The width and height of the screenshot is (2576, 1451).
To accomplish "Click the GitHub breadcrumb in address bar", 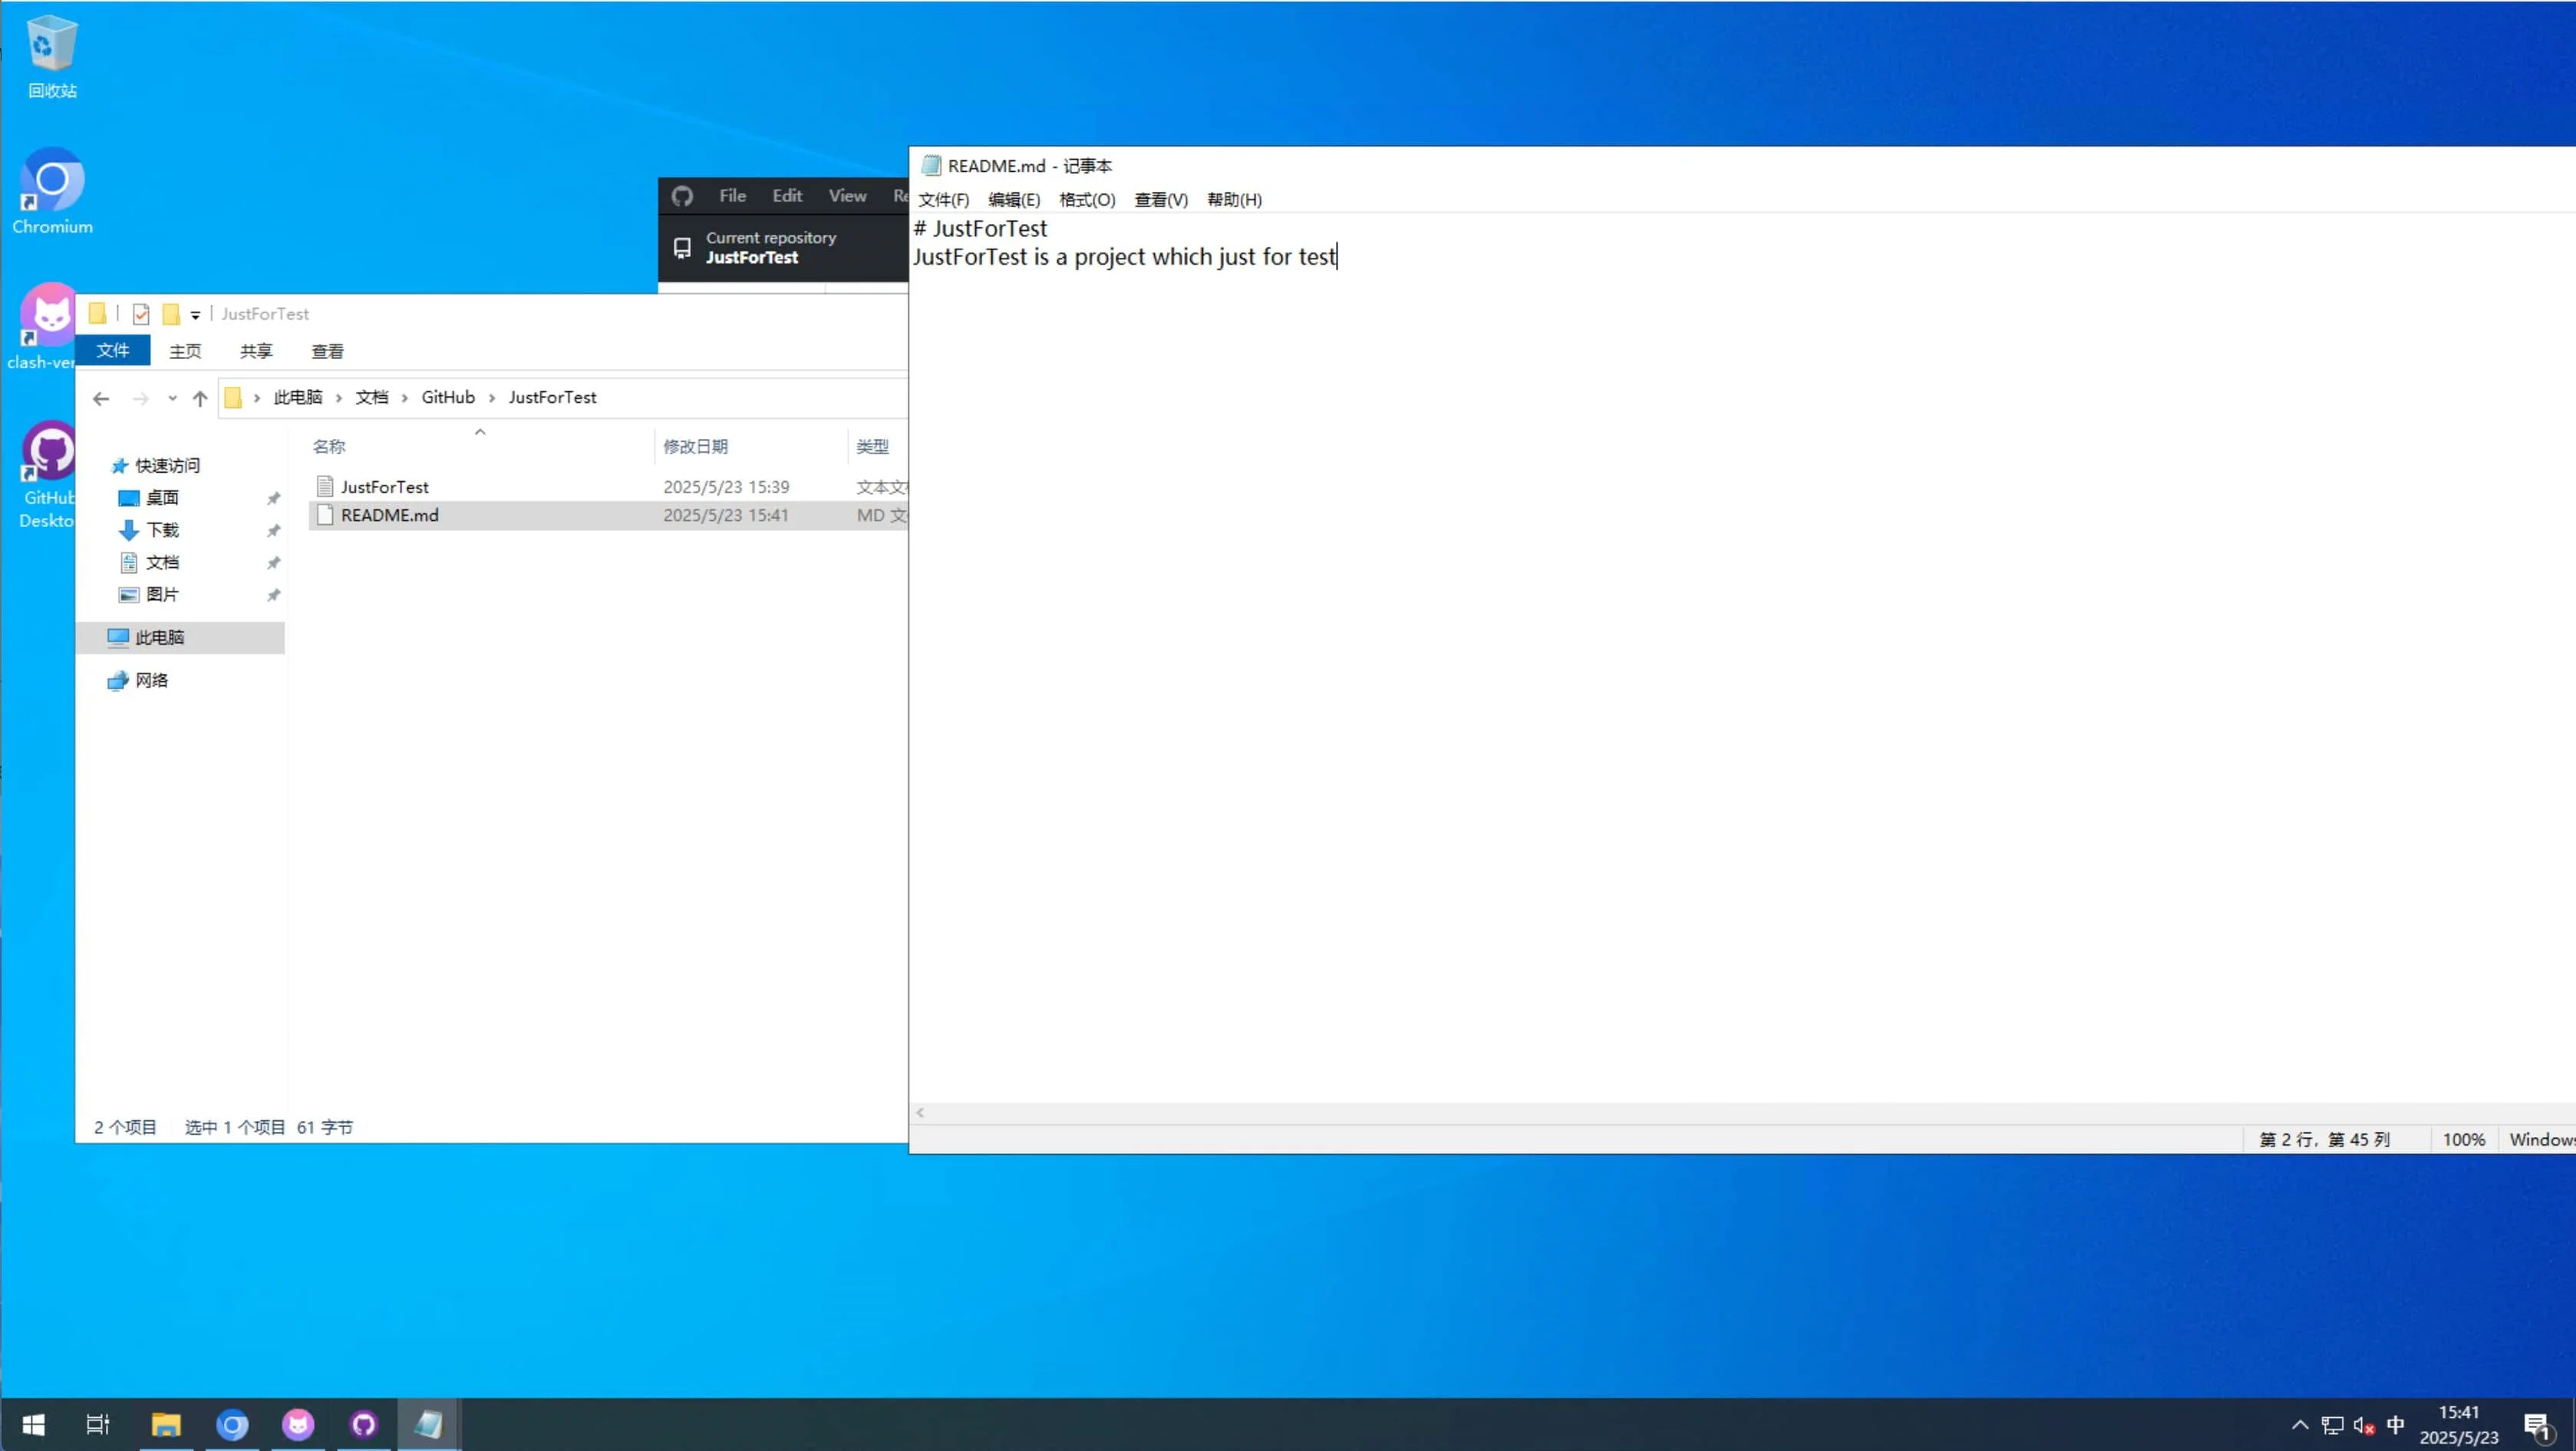I will (x=447, y=397).
